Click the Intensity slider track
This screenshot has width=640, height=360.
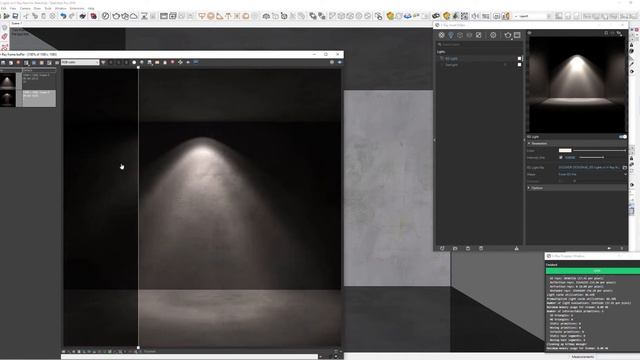(591, 158)
